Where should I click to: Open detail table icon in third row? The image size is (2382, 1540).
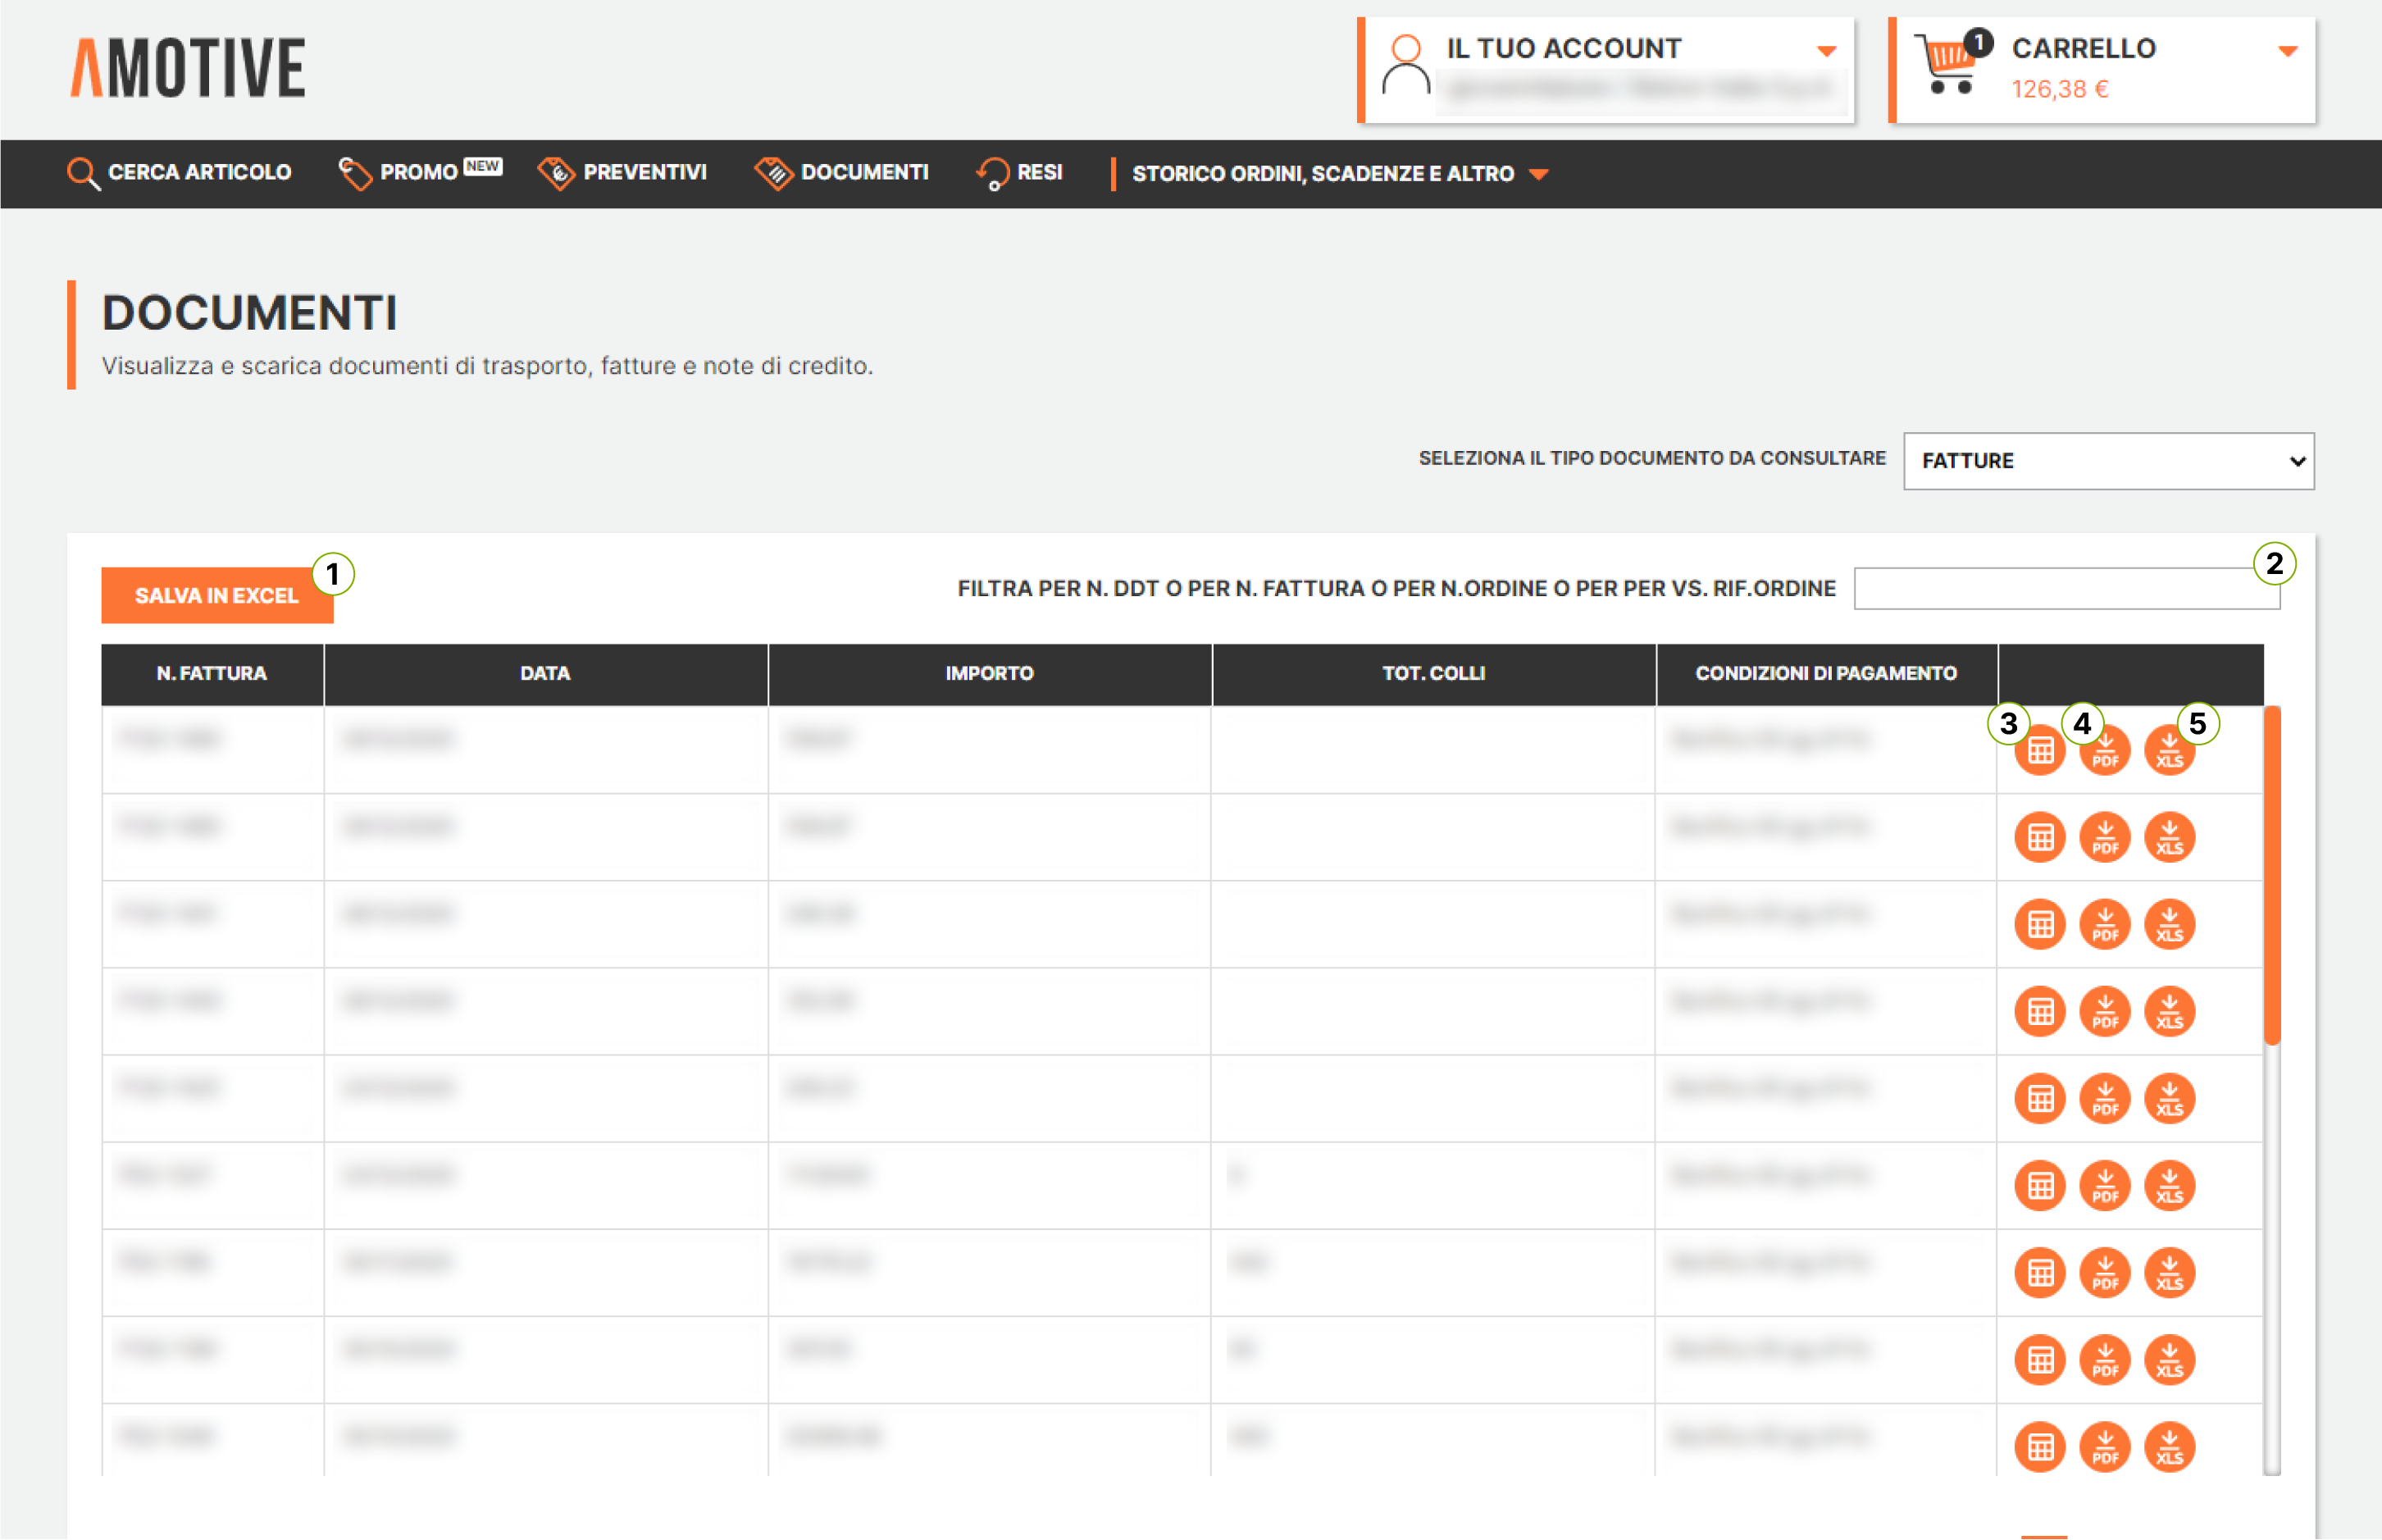pos(2039,924)
